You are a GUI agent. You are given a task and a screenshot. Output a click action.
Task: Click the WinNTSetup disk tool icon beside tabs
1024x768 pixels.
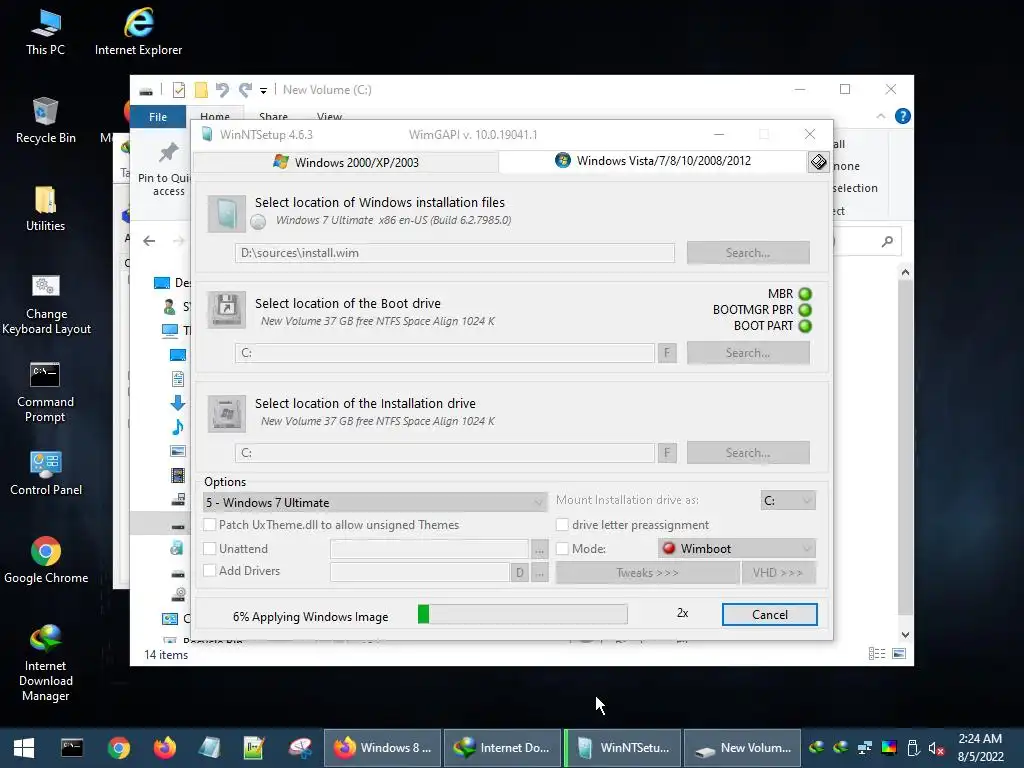coord(818,161)
